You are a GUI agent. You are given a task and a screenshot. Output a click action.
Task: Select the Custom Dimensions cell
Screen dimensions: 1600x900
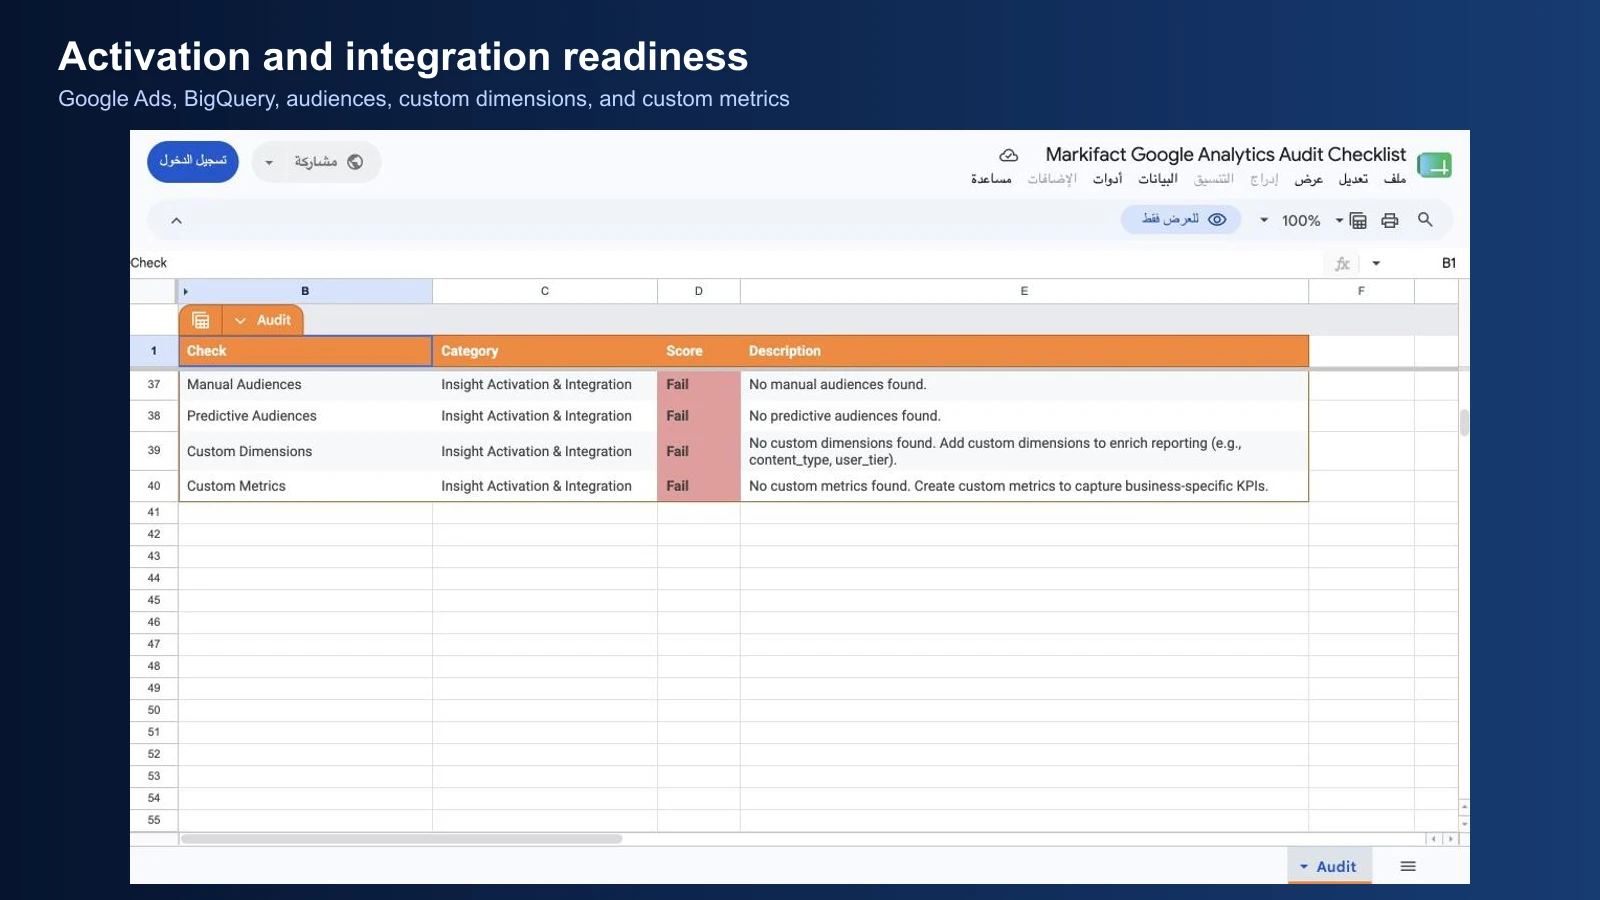tap(305, 452)
